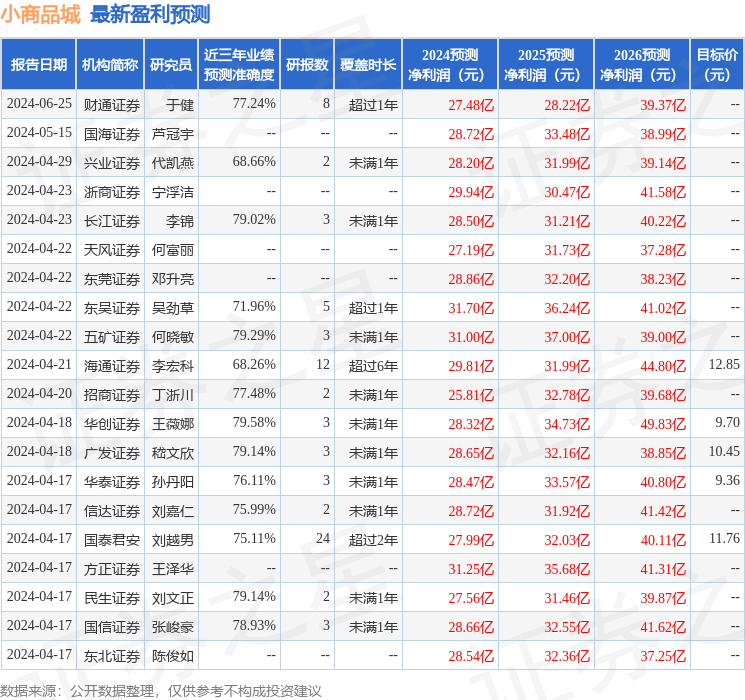Click analyst name 于健

[180, 105]
